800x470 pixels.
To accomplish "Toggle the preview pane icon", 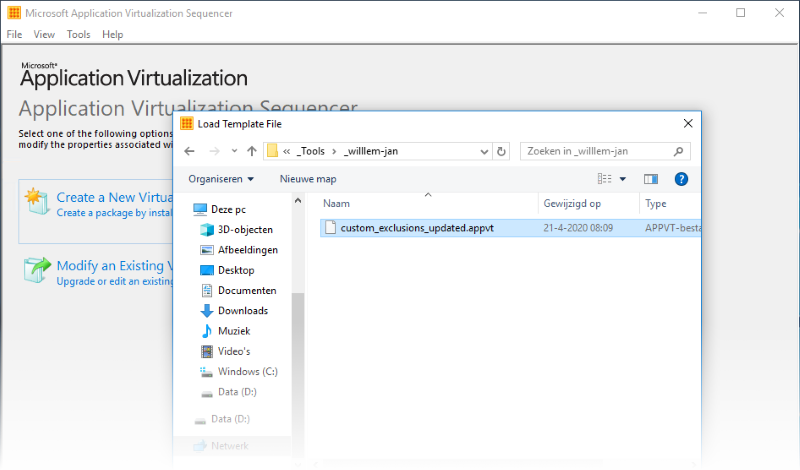I will click(651, 179).
